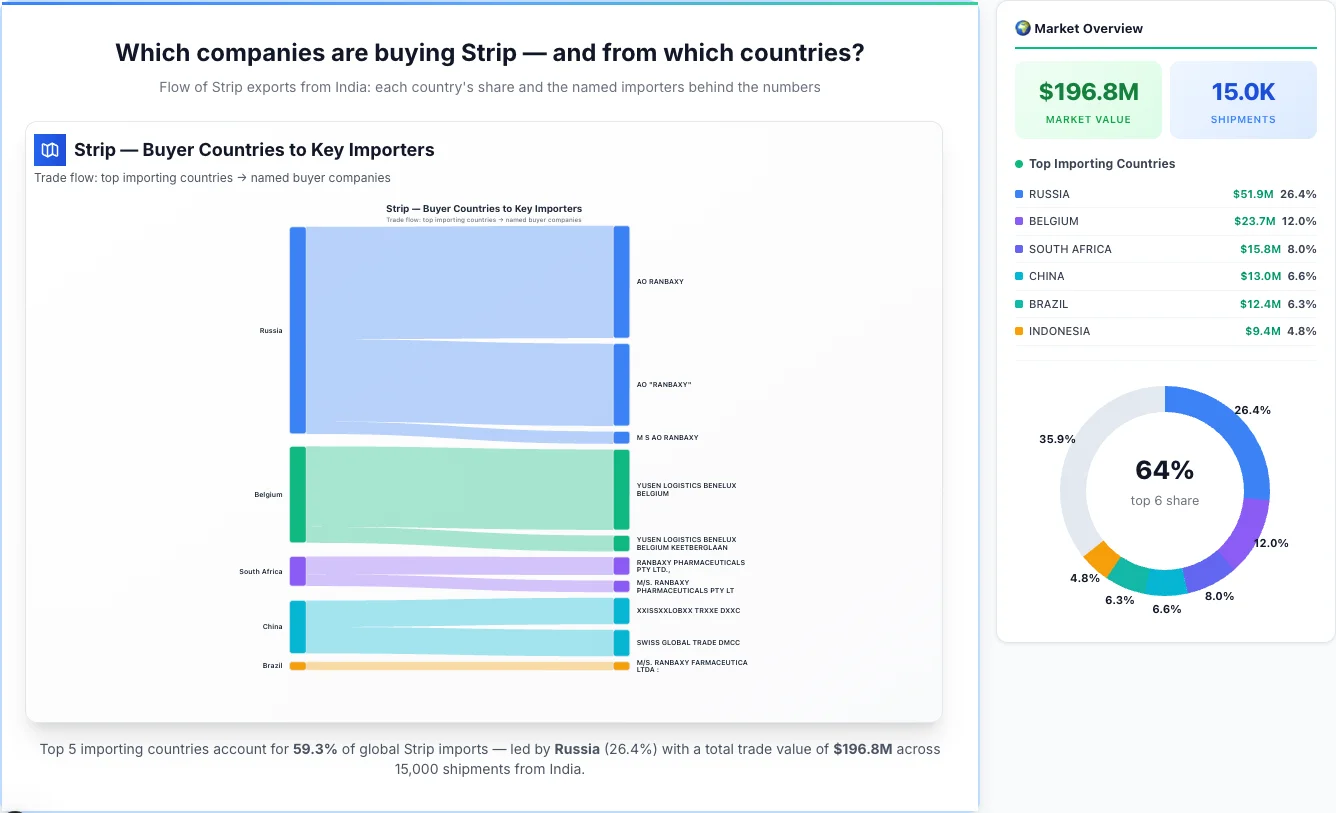Click the $23.7M value for Belgium

click(1254, 221)
